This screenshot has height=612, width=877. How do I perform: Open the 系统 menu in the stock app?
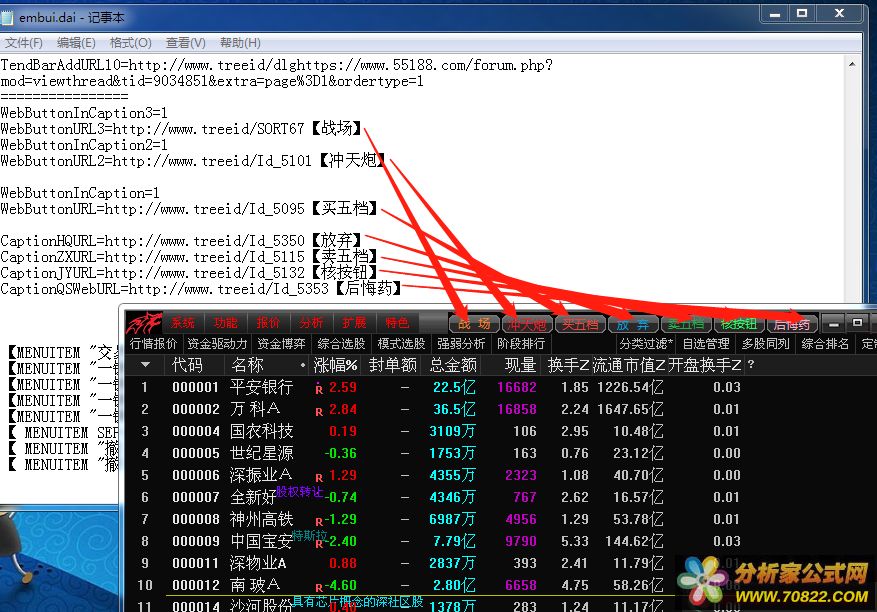[182, 323]
